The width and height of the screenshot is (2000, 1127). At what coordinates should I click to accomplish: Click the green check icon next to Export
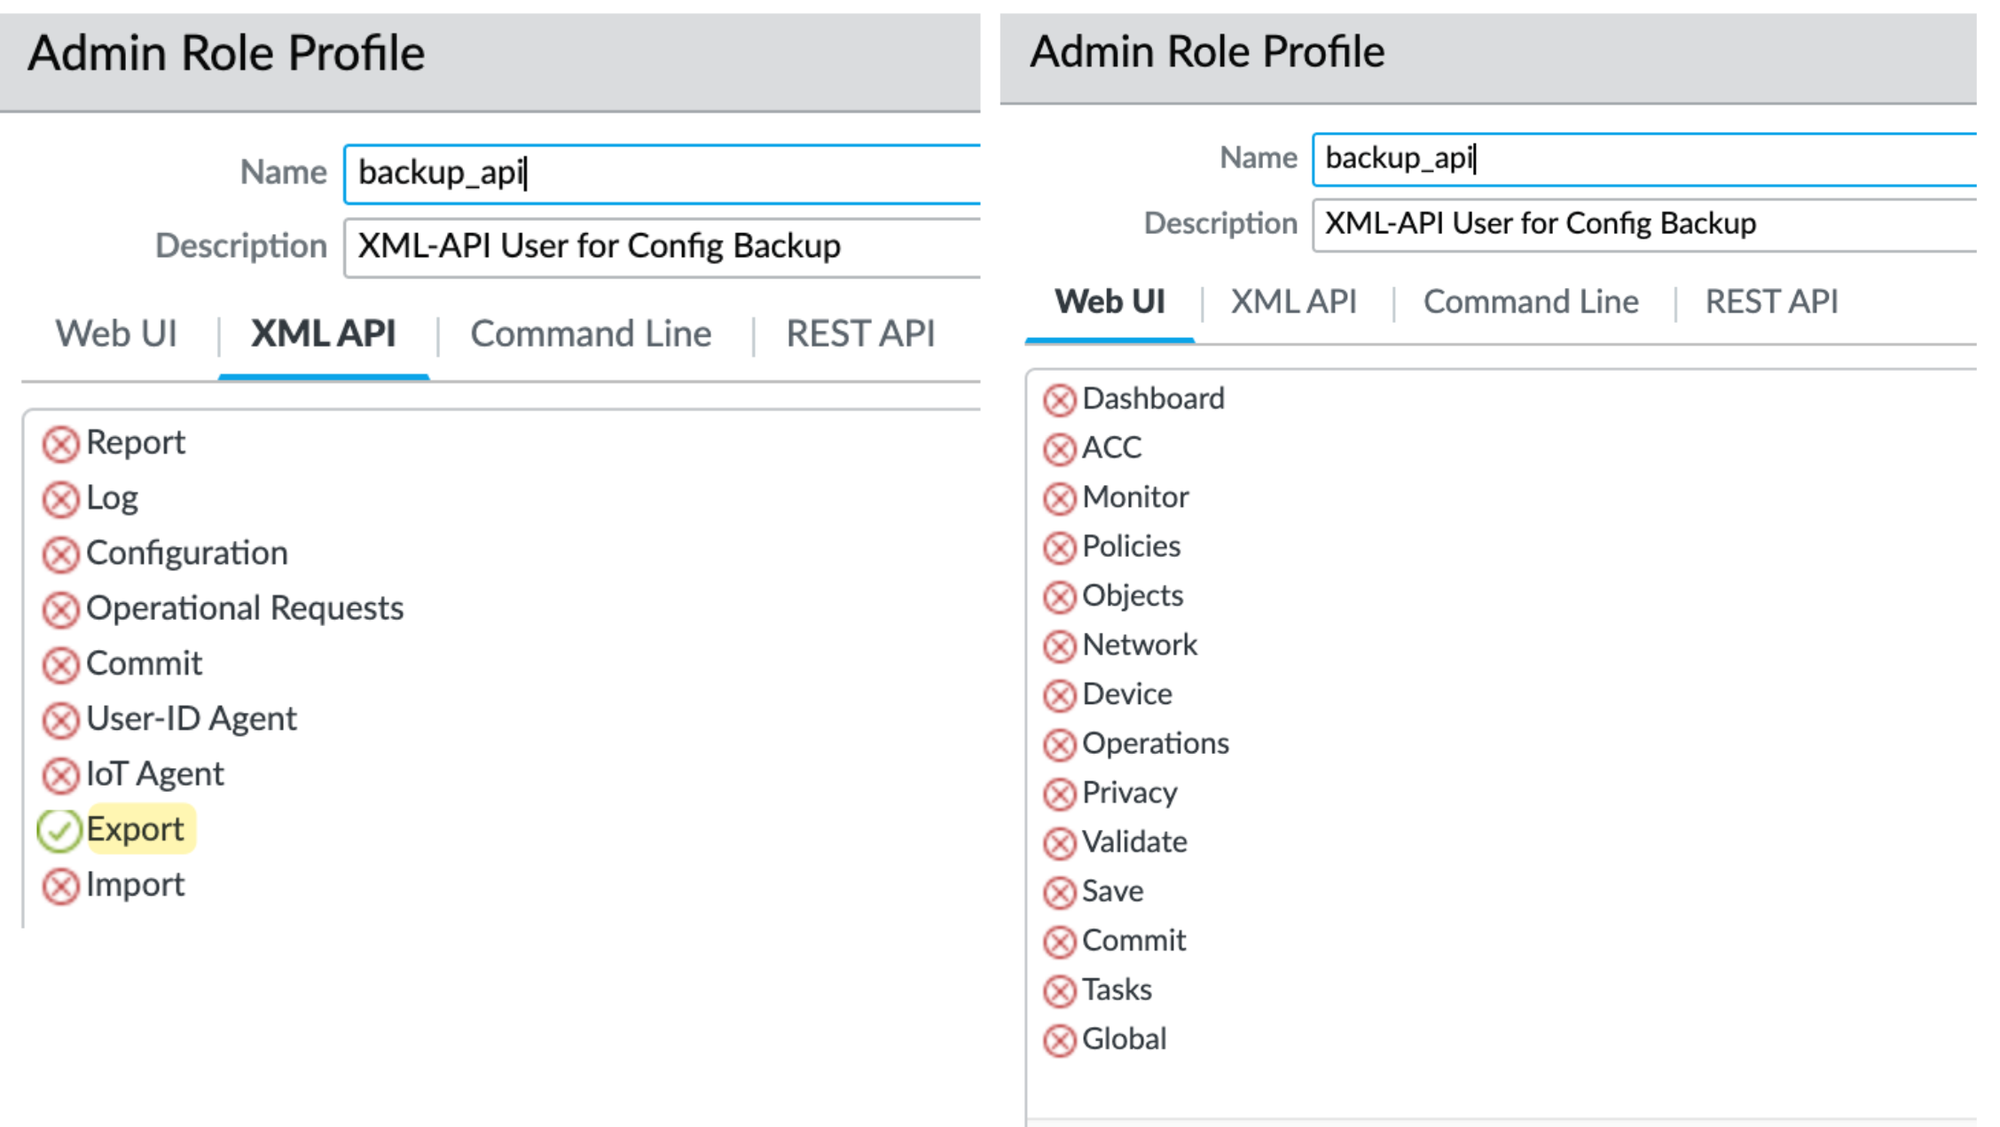(59, 830)
